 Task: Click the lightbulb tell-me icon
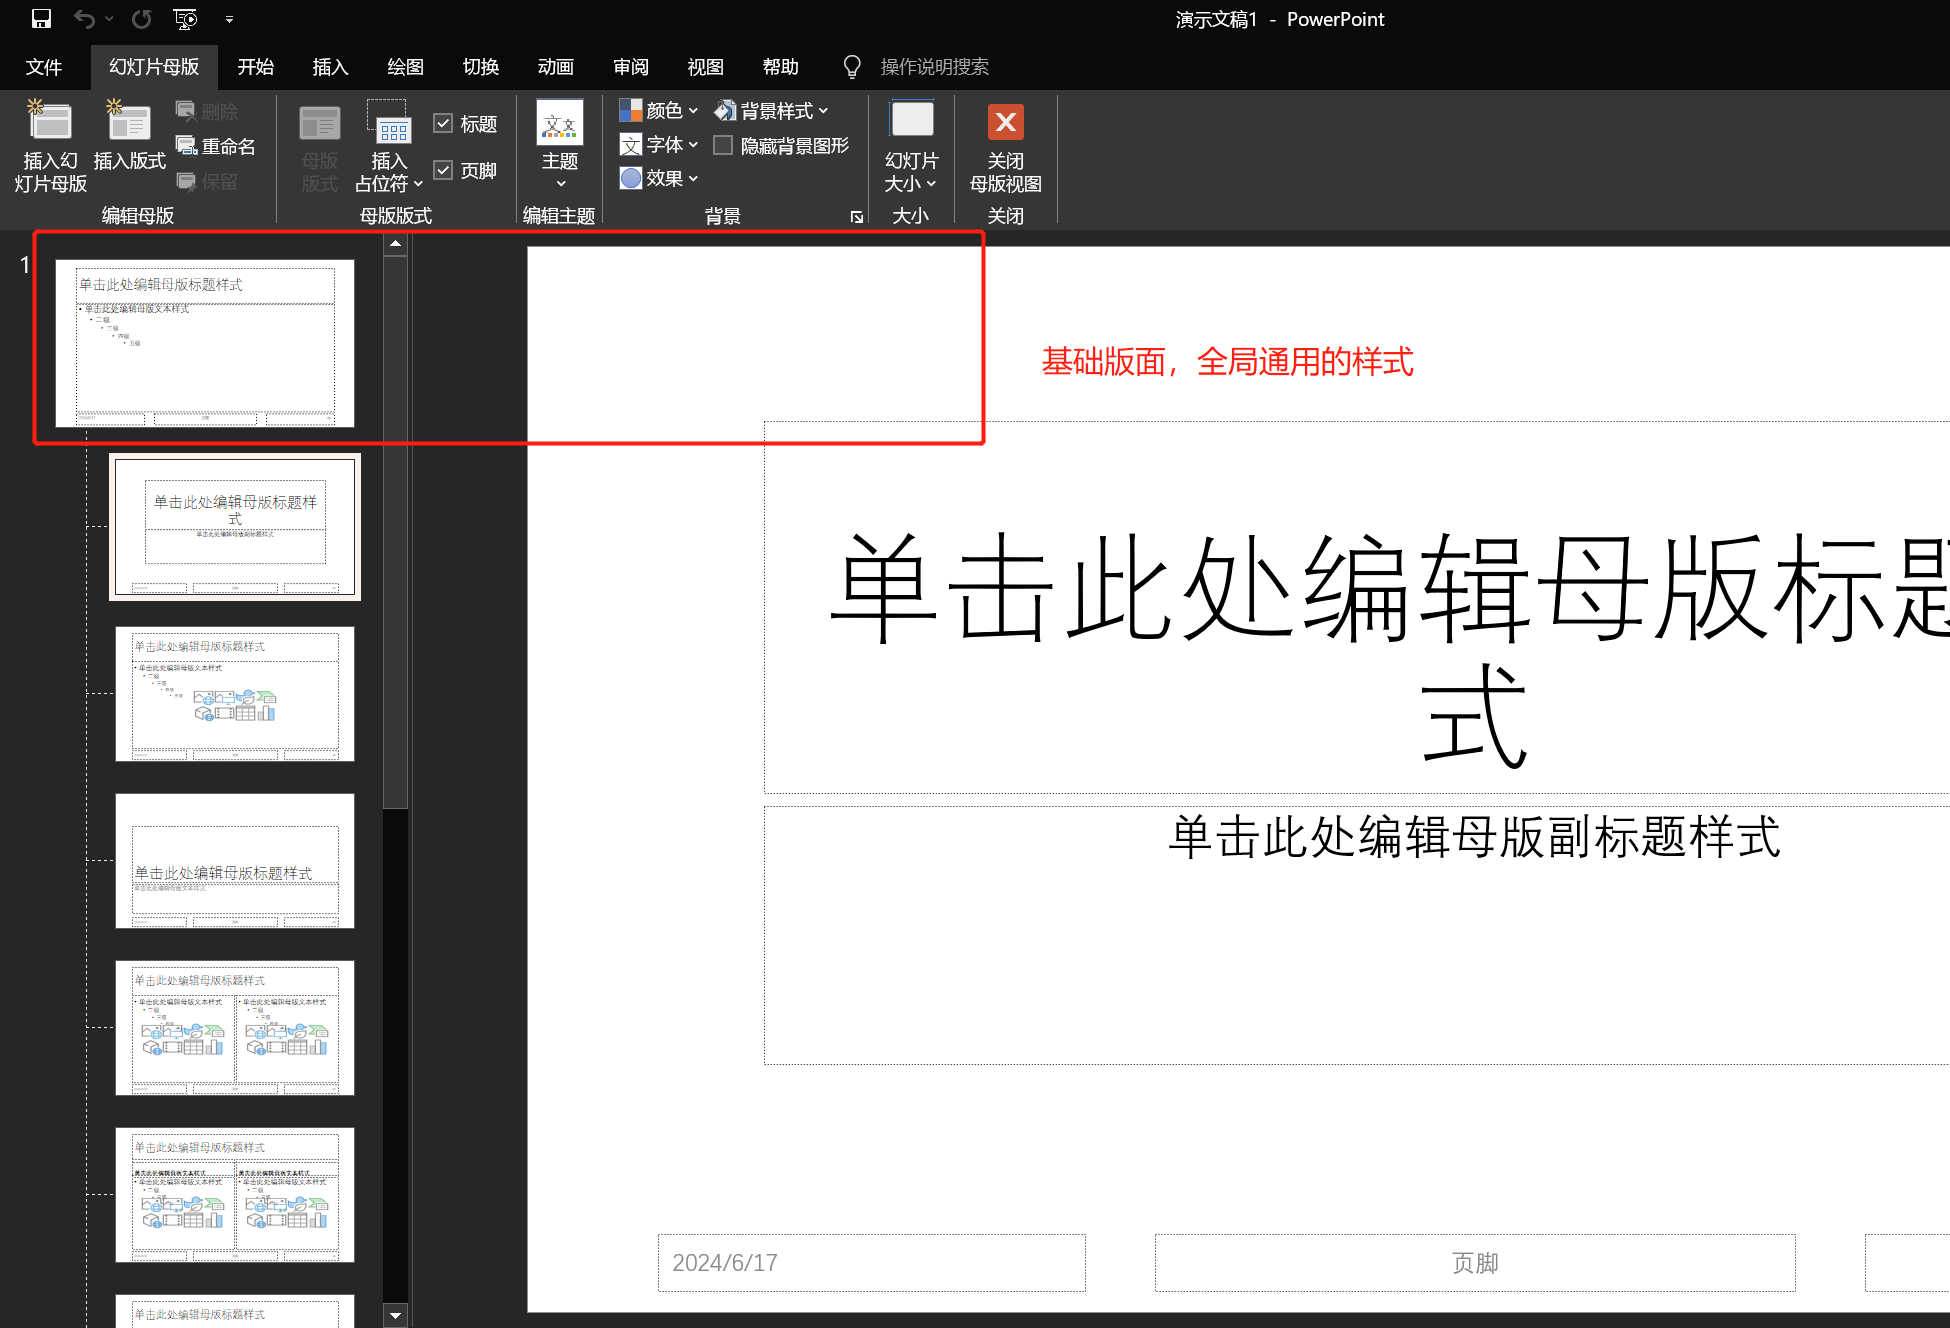(851, 66)
